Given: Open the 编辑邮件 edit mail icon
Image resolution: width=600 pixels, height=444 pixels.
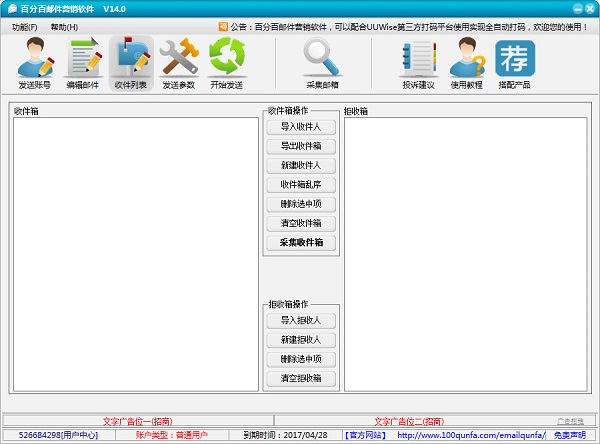Looking at the screenshot, I should (x=83, y=63).
